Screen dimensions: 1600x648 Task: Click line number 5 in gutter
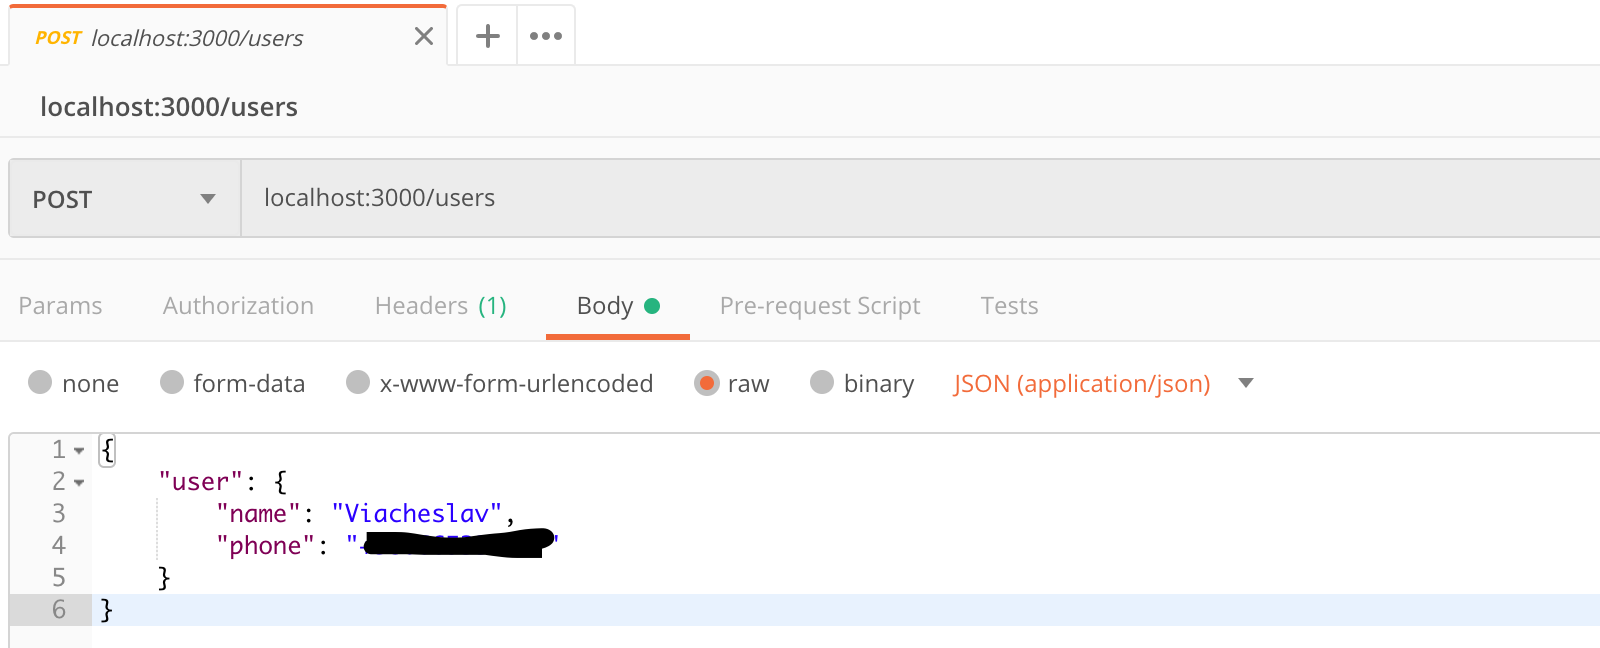59,578
